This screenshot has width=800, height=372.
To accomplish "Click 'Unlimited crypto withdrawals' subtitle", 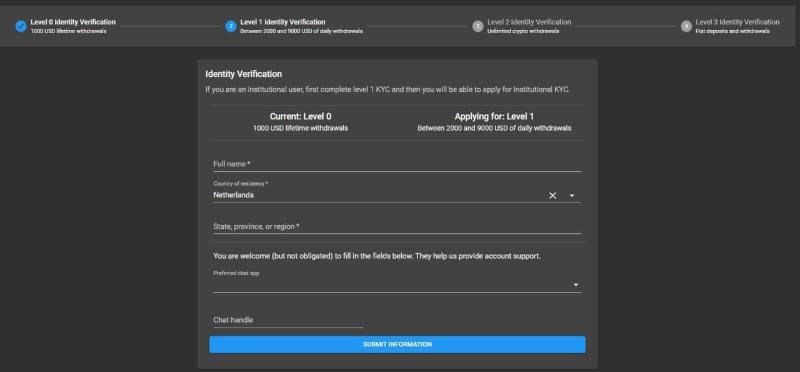I will point(523,31).
